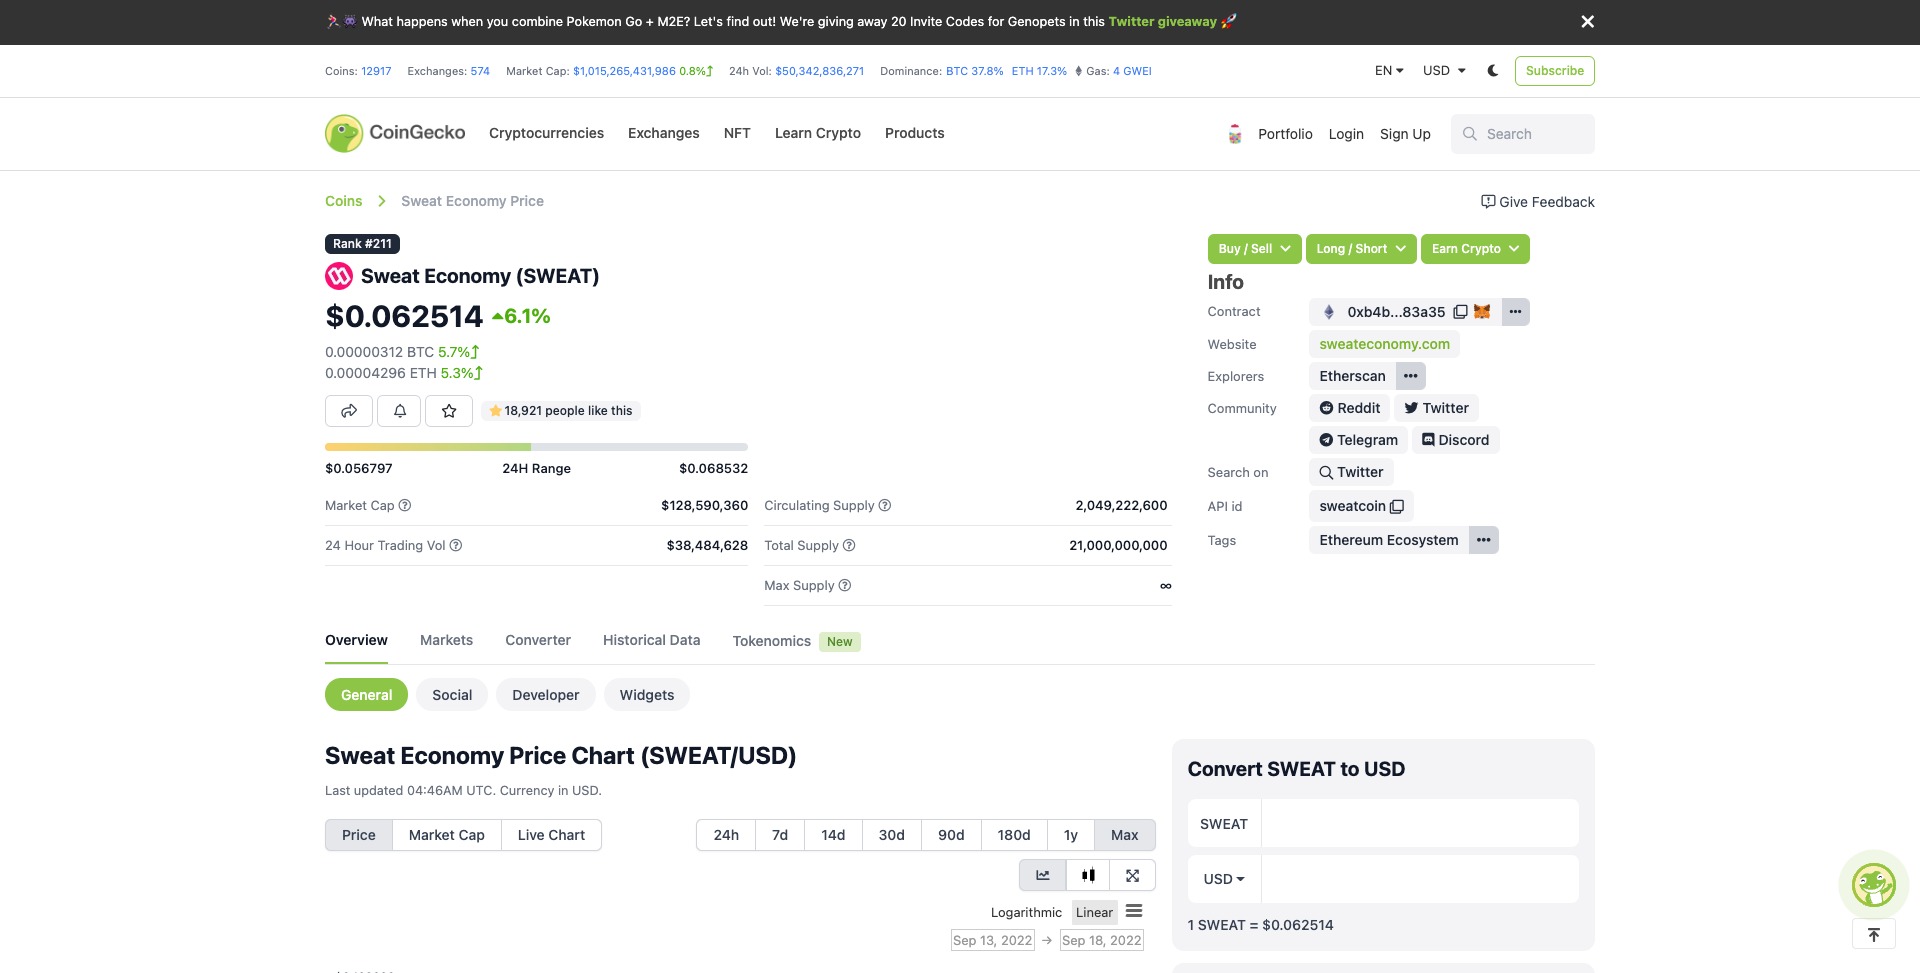Visit the sweateconomy.com website link
The image size is (1920, 973).
[1384, 343]
